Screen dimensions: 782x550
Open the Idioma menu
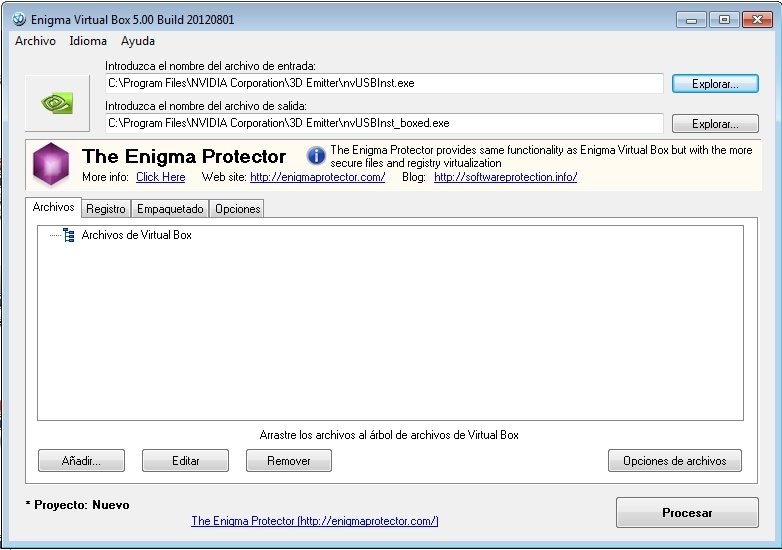coord(88,41)
